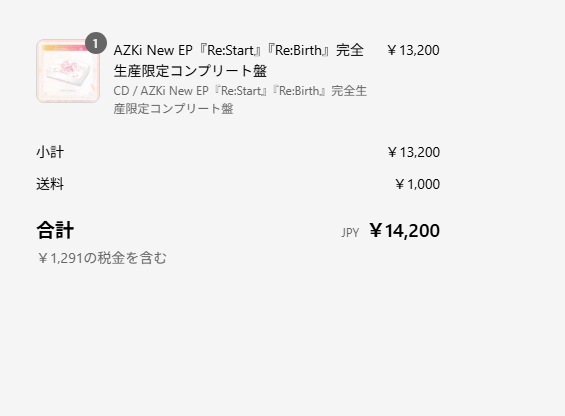The height and width of the screenshot is (416, 565).
Task: Click the 『Re:Birth』 text in the black title
Action: (x=298, y=50)
